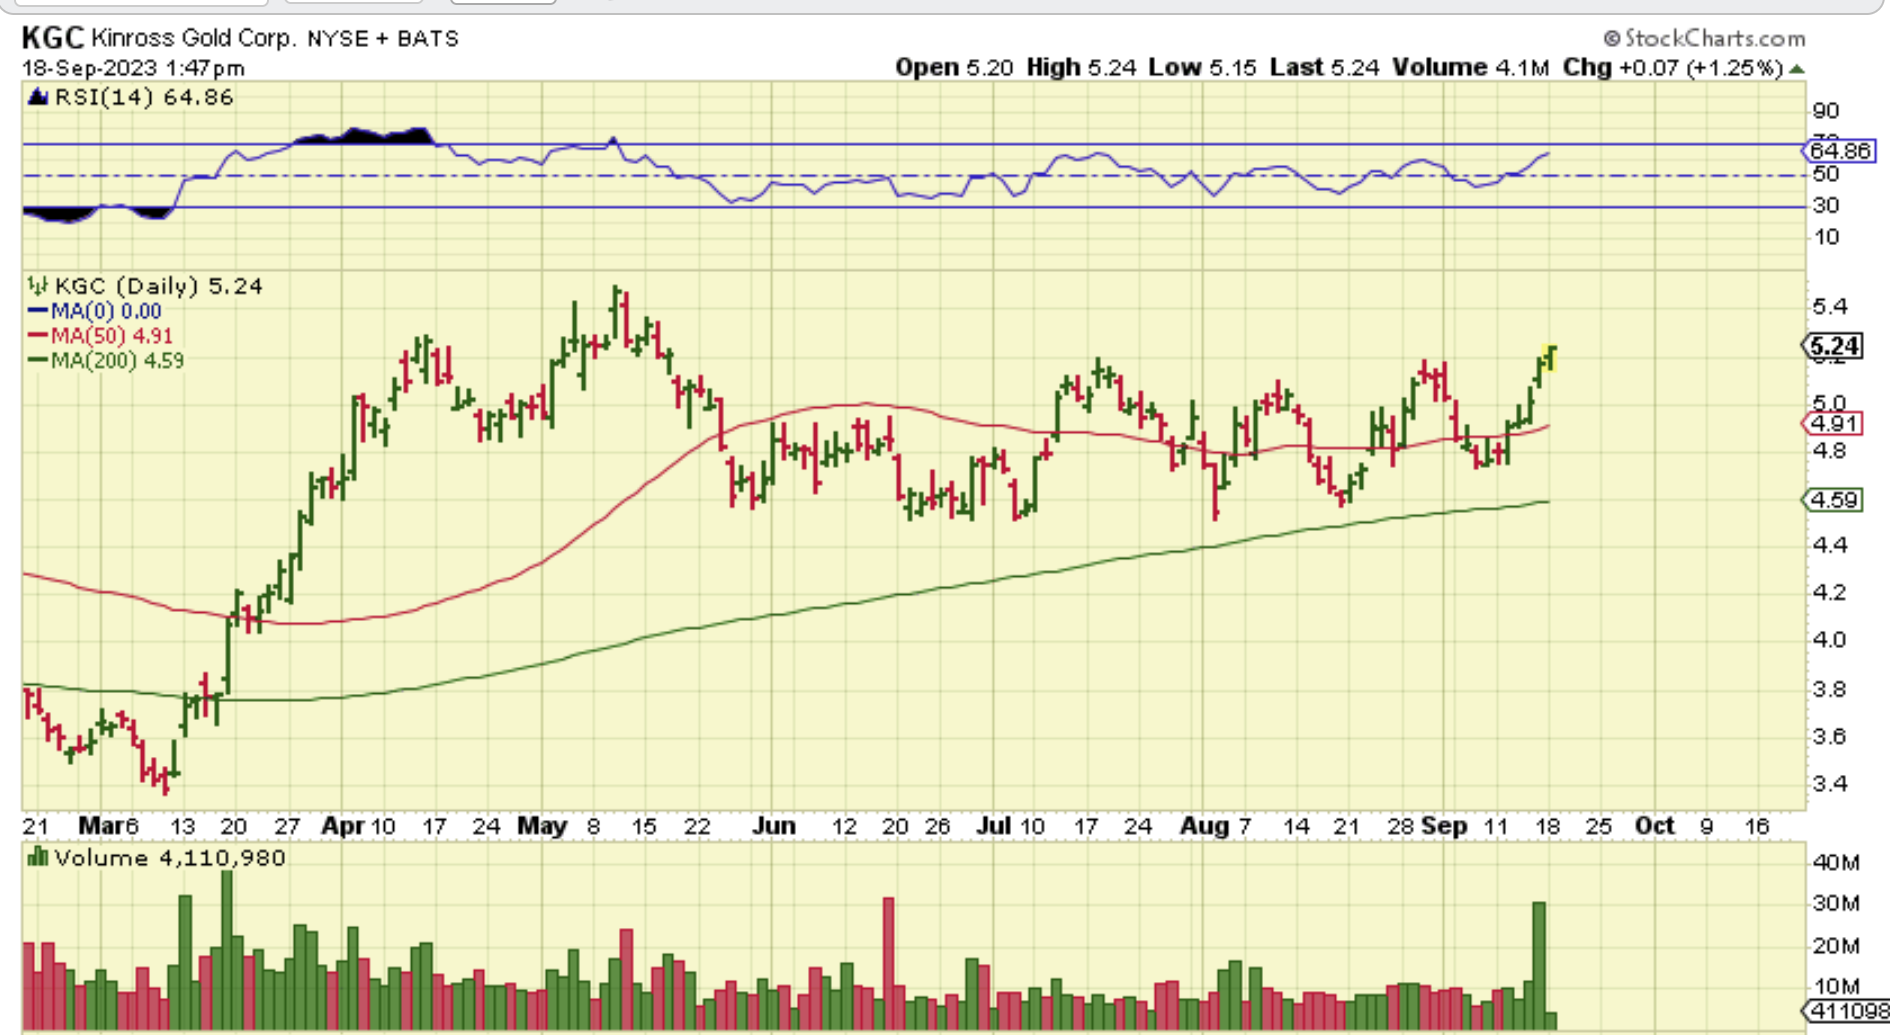The image size is (1890, 1035).
Task: Click the Open 5.20 quote value
Action: pos(954,67)
